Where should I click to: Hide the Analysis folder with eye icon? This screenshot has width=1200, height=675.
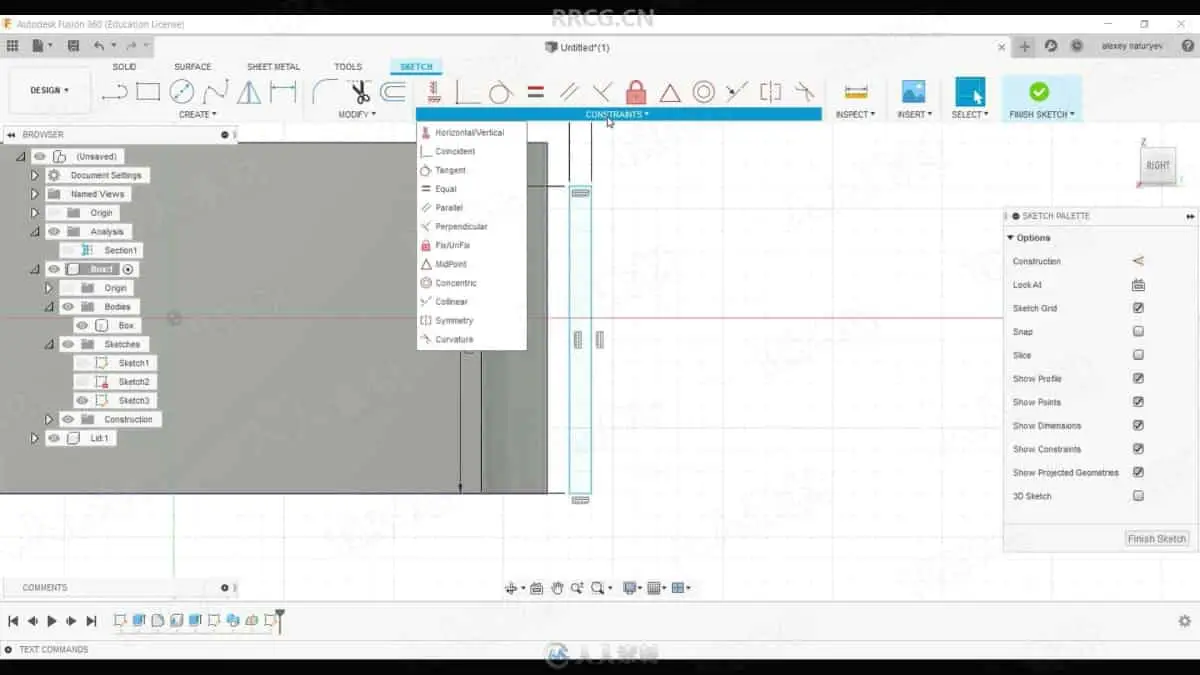coord(54,232)
